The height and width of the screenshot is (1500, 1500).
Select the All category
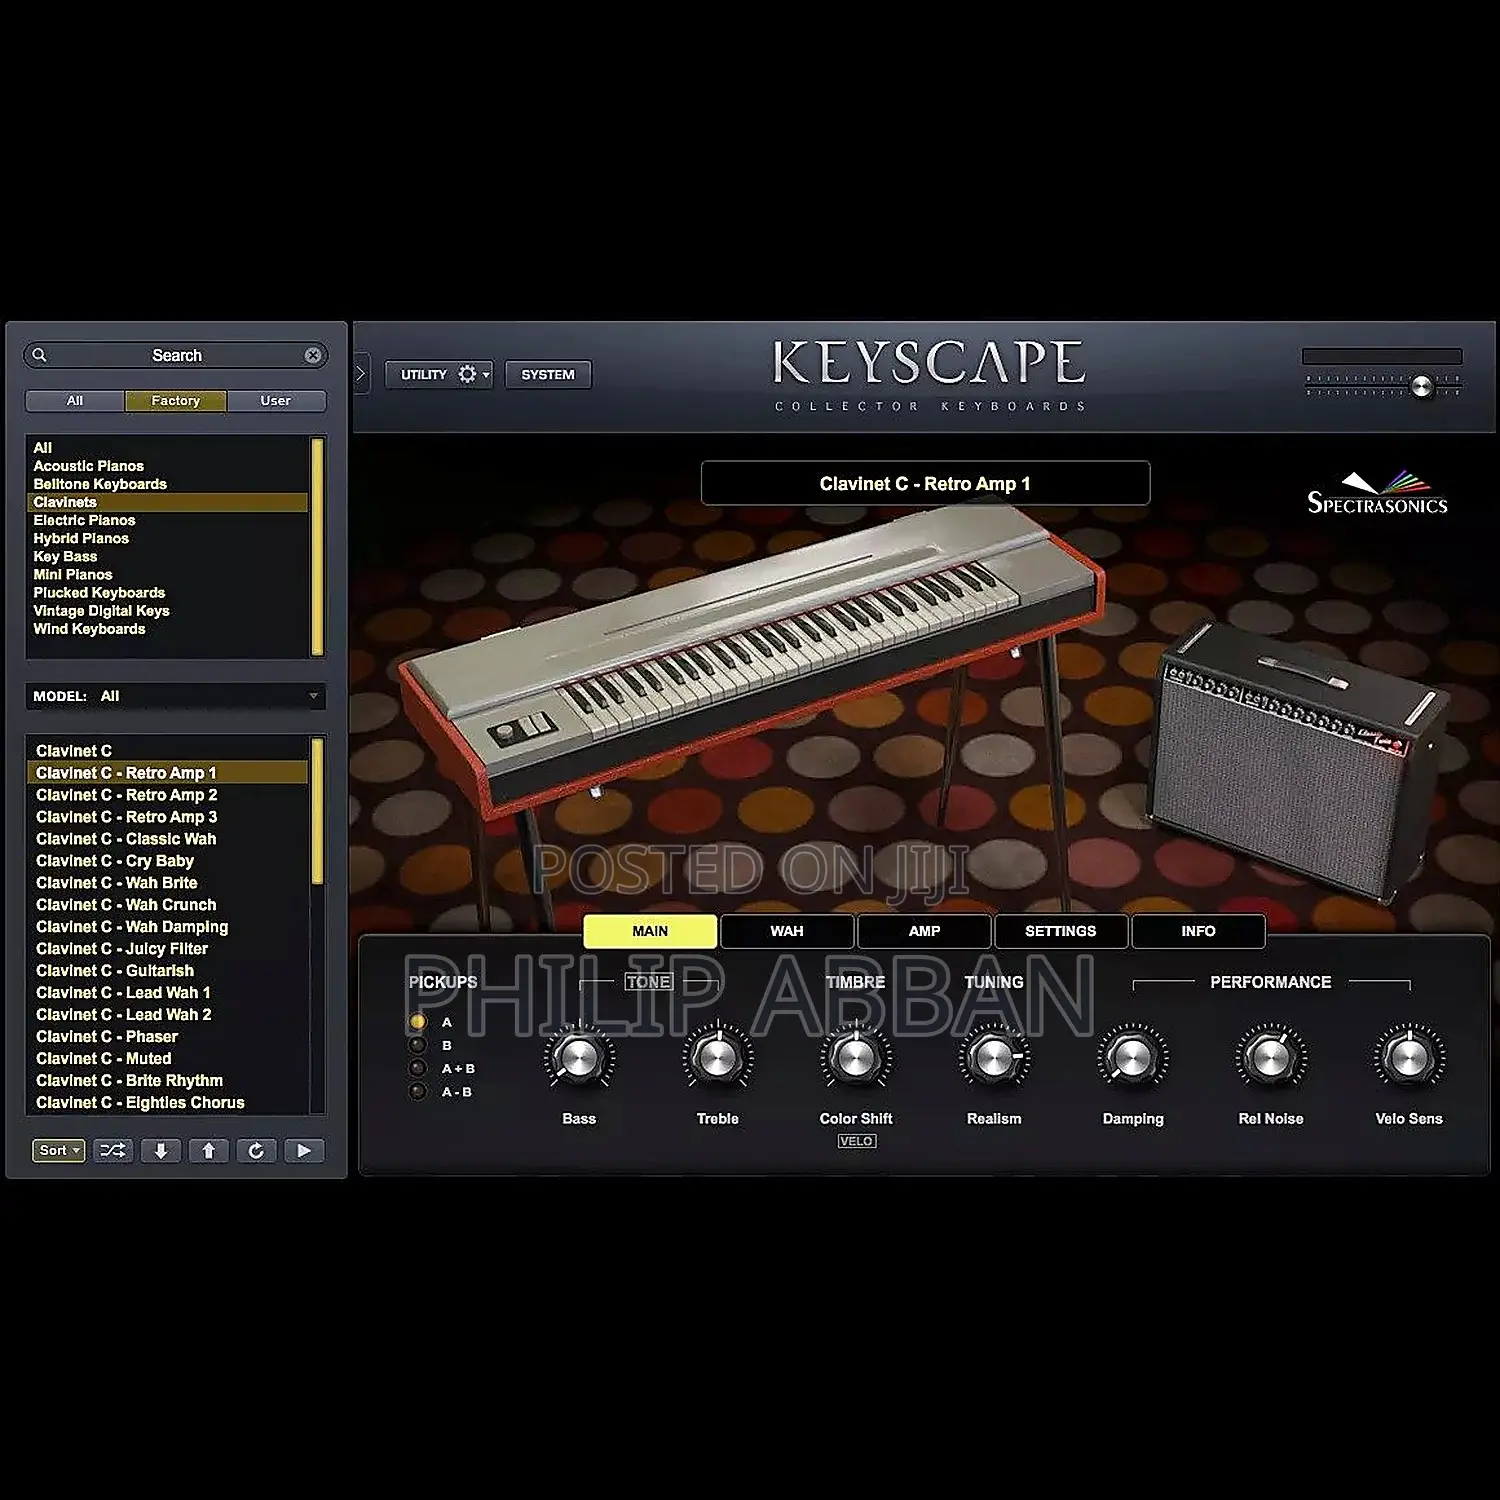167,448
